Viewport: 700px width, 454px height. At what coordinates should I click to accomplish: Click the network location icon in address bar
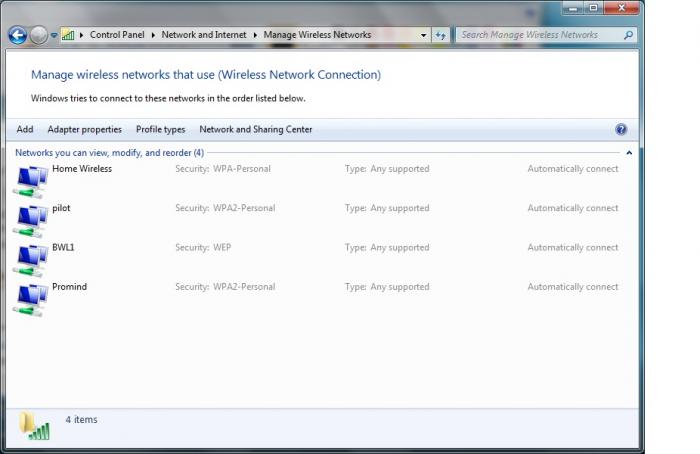coord(68,35)
